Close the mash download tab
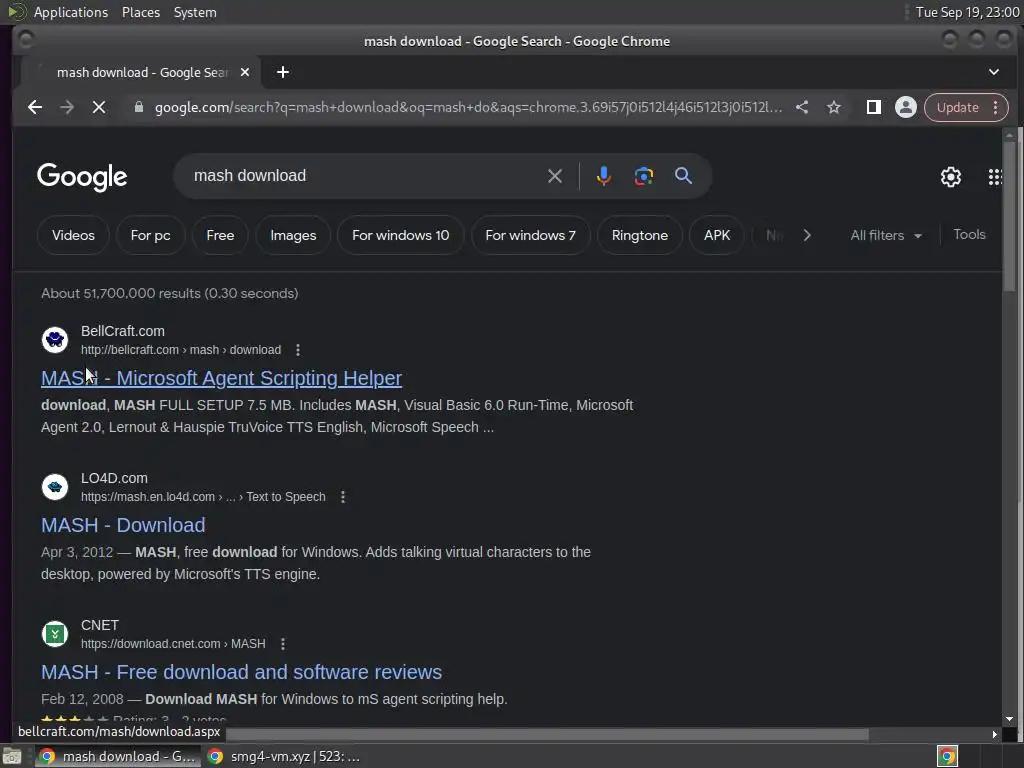The width and height of the screenshot is (1024, 768). click(x=244, y=72)
